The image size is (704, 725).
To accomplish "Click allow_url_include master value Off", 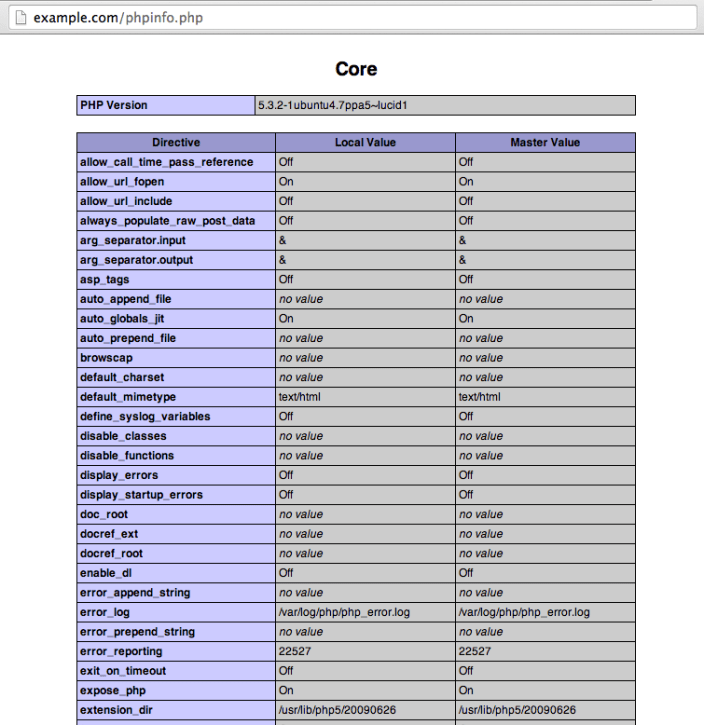I will coord(465,201).
